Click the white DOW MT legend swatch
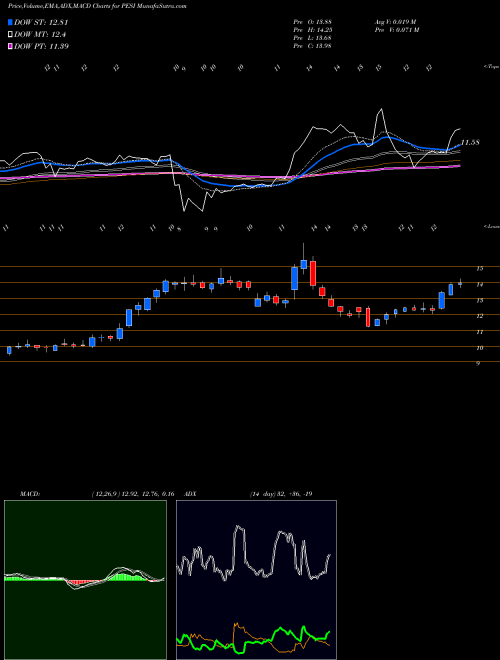This screenshot has width=500, height=660. pos(10,35)
